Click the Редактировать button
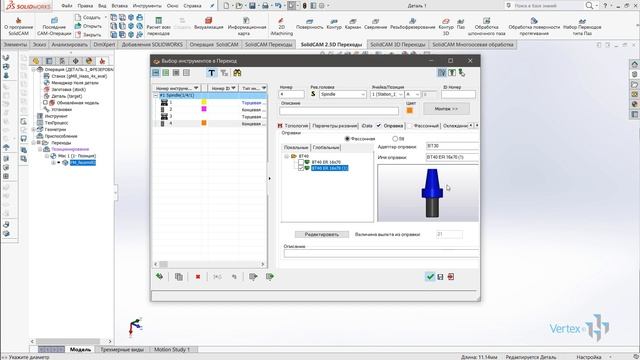The width and height of the screenshot is (640, 360). coord(322,234)
